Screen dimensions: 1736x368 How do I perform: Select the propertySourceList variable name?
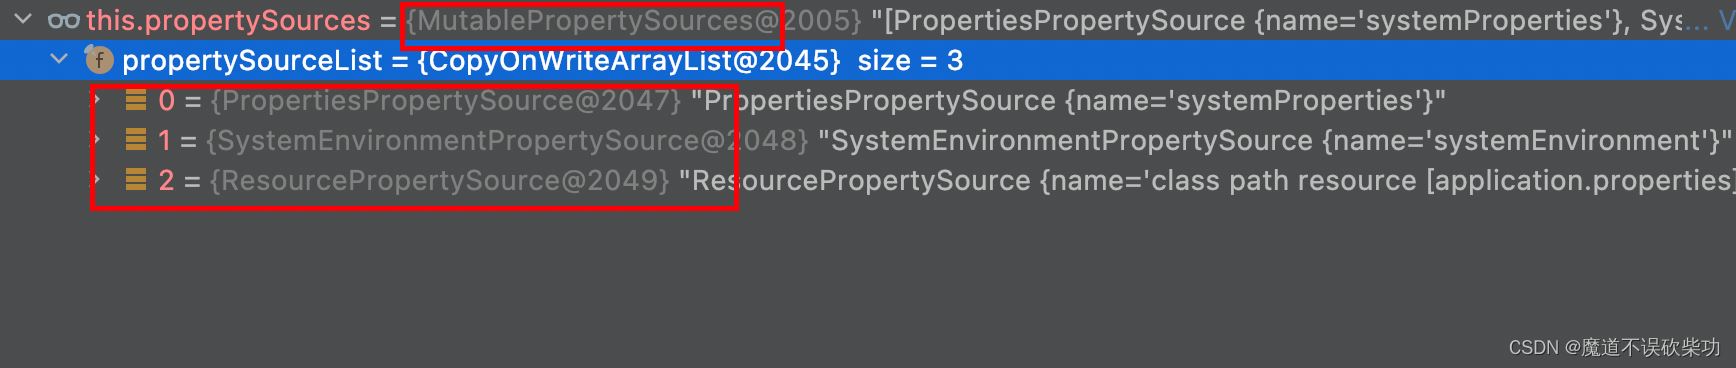pos(252,61)
